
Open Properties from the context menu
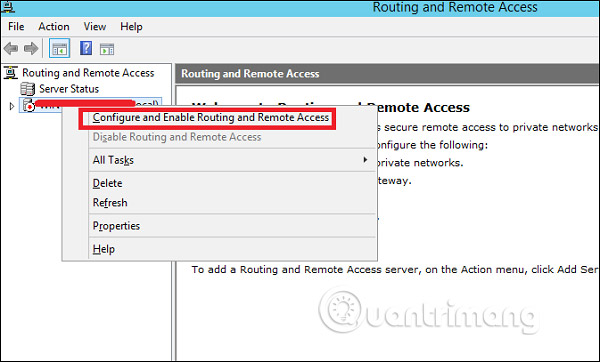pos(116,226)
